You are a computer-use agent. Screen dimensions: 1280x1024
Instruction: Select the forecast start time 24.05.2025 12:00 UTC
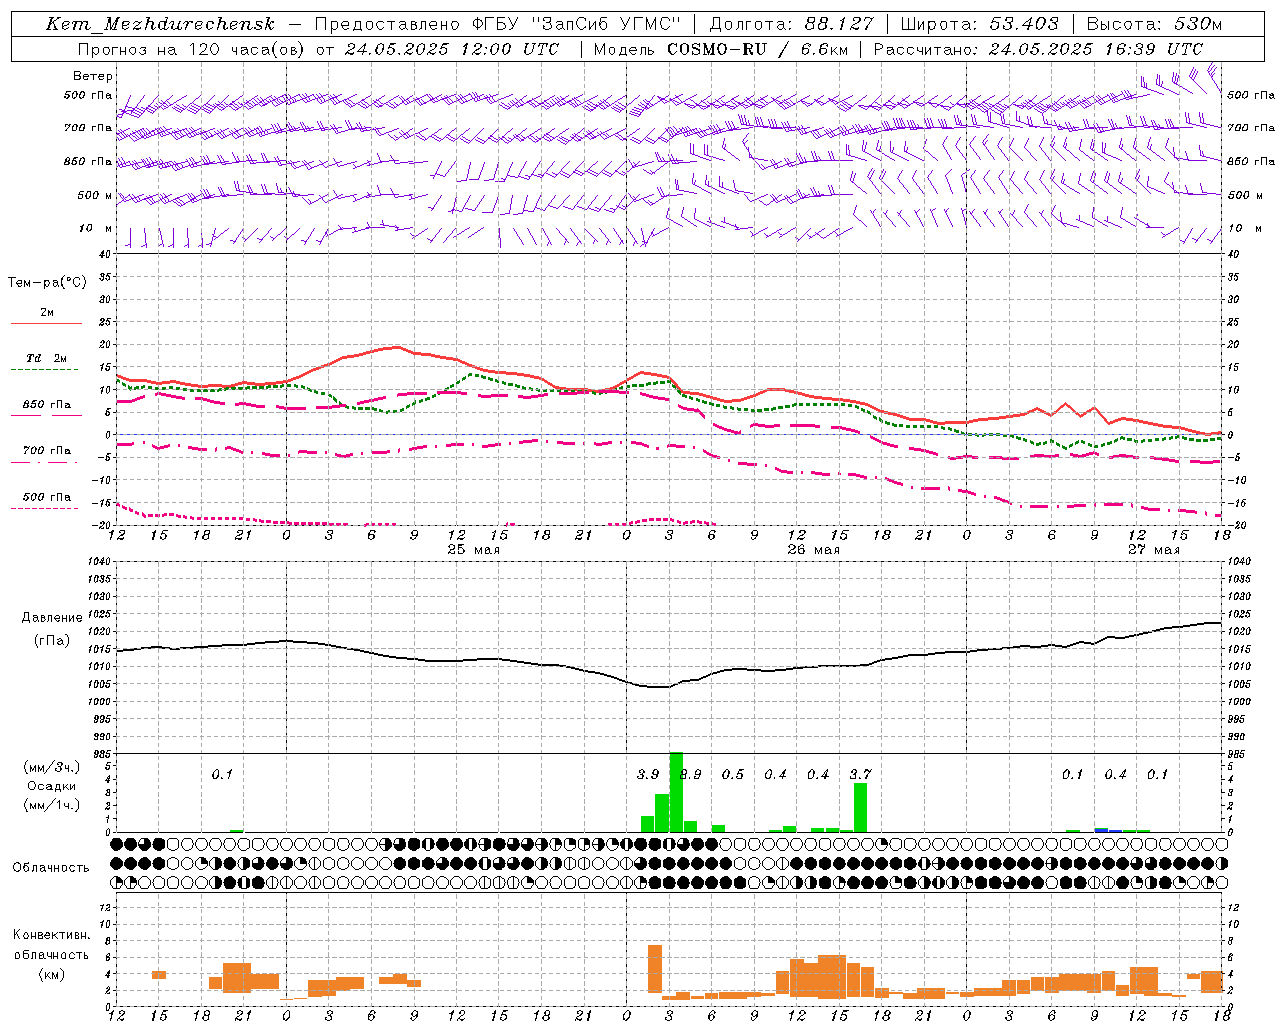452,49
